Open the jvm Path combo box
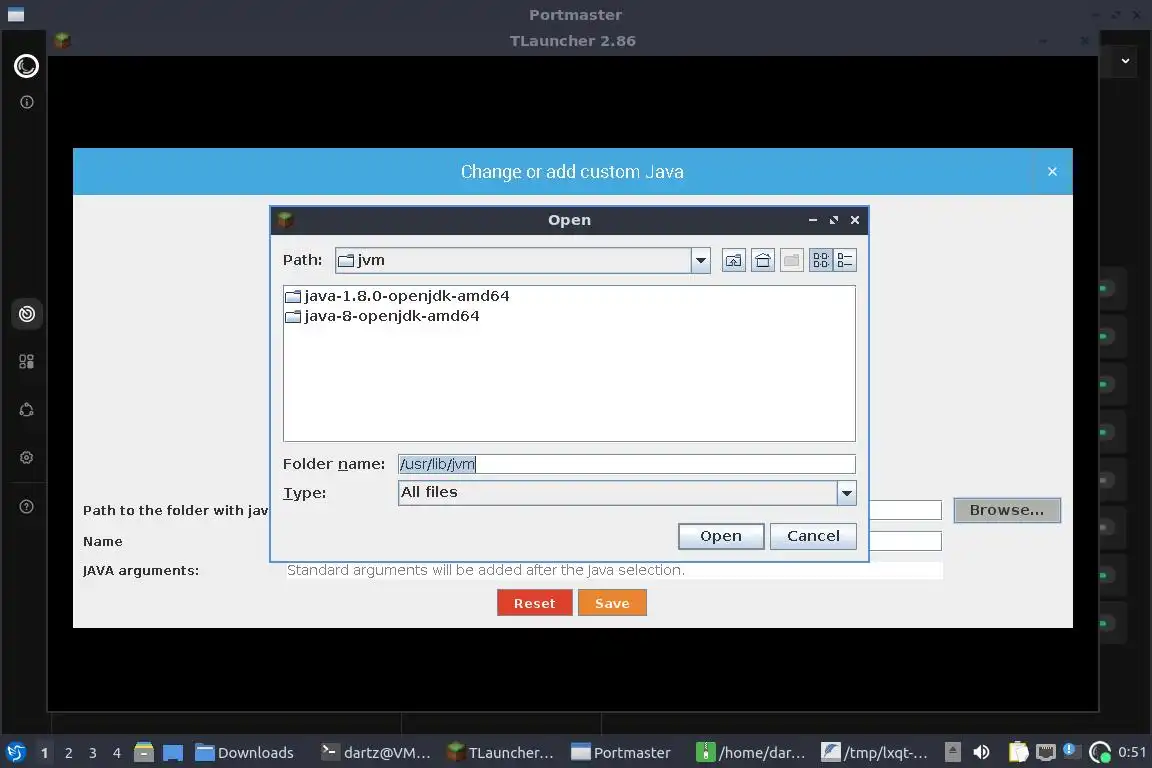 pyautogui.click(x=522, y=260)
